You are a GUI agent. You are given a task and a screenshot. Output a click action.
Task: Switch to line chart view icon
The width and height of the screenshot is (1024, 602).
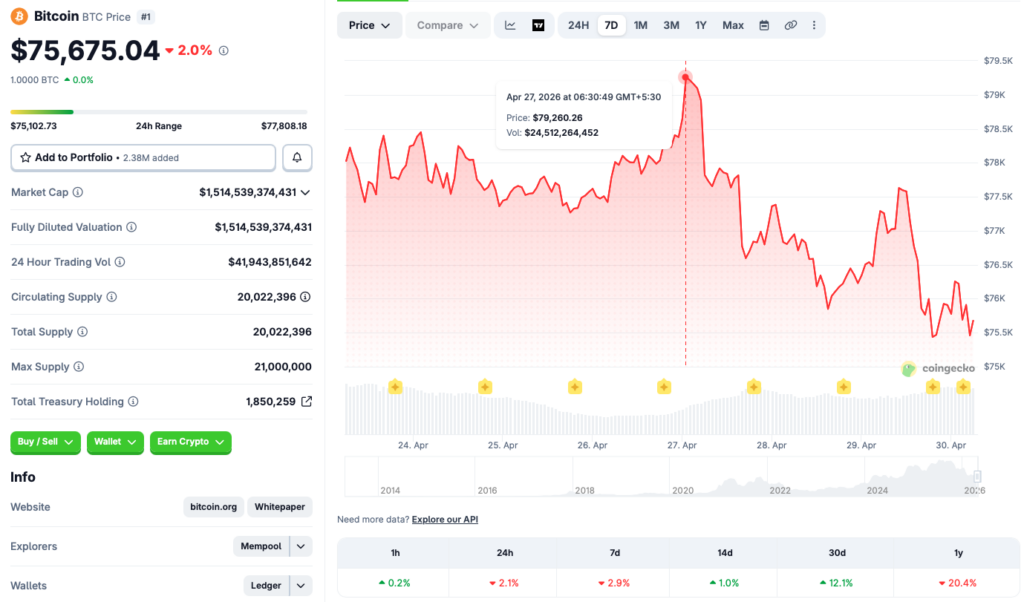510,25
